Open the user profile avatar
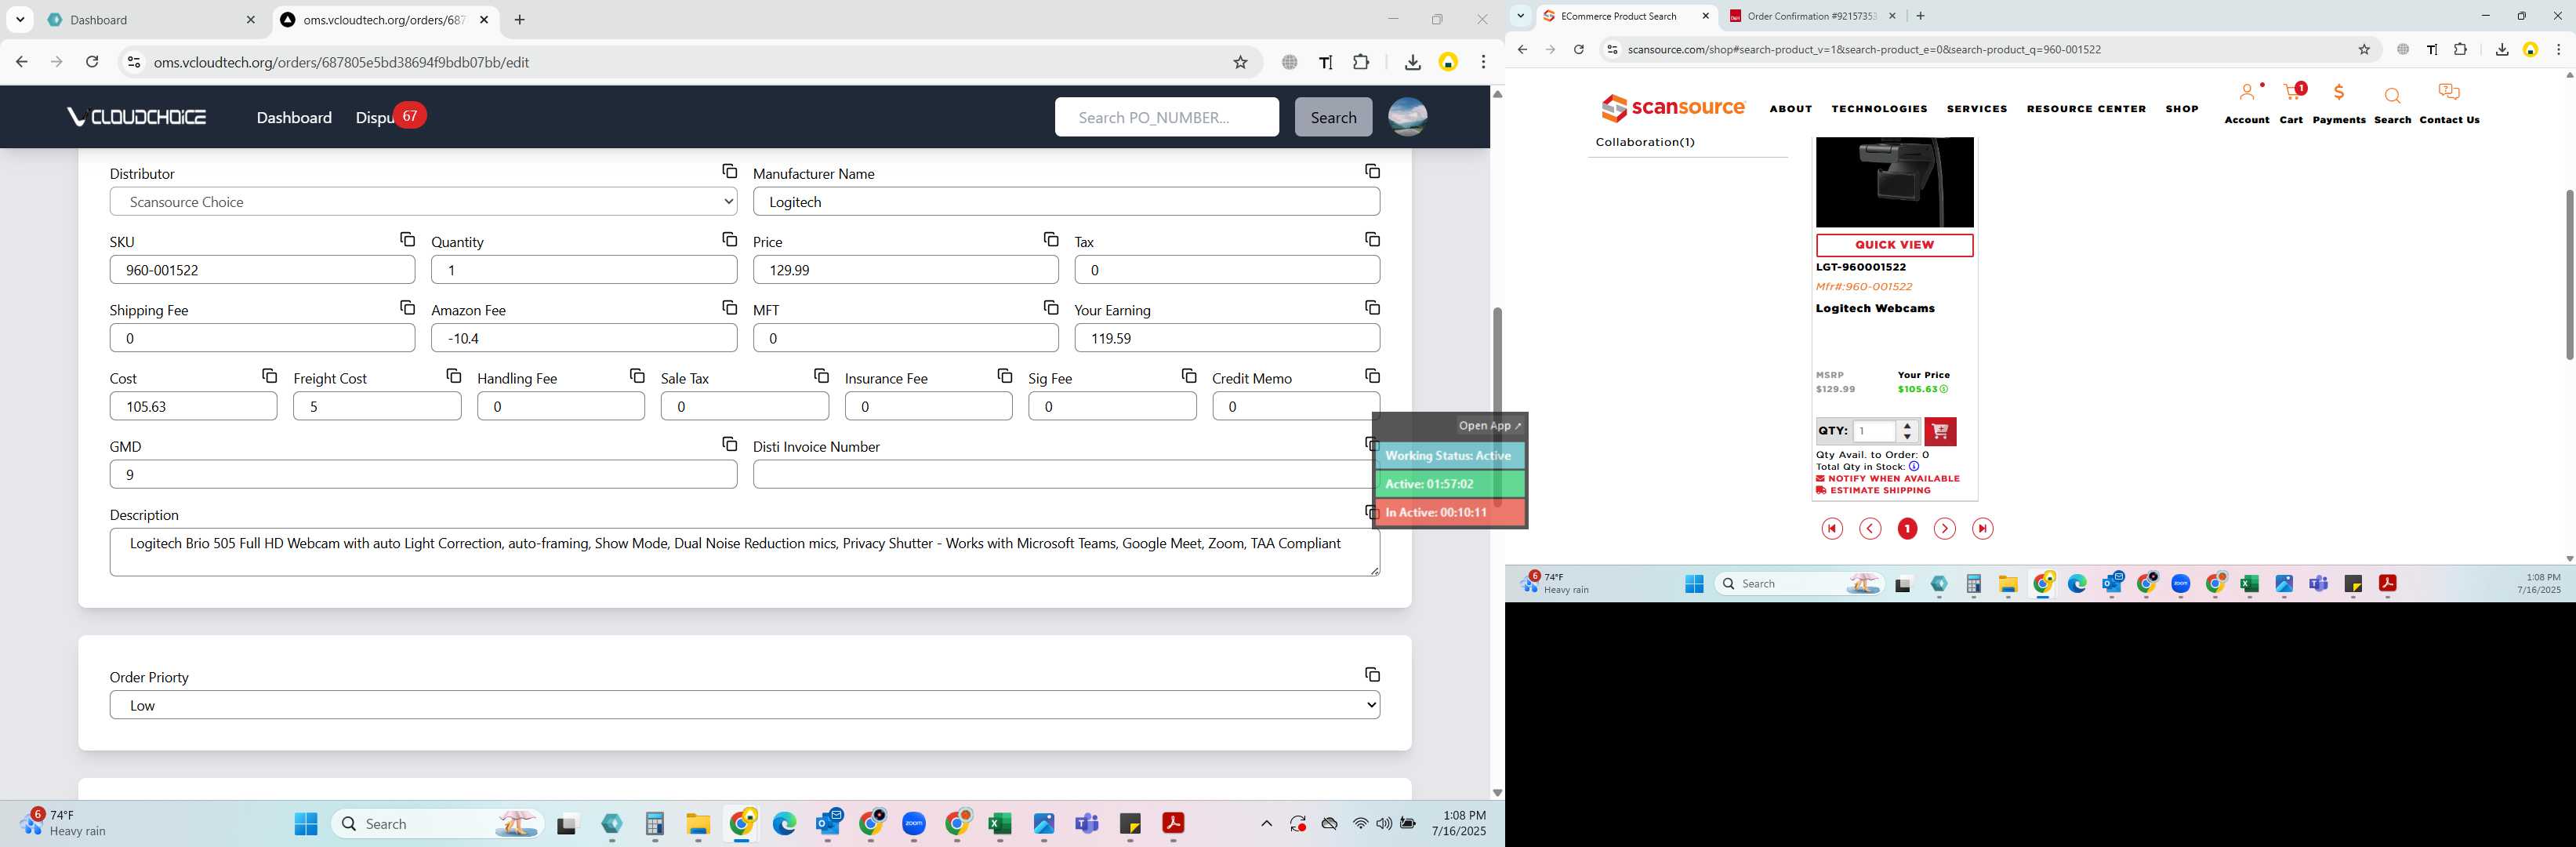Viewport: 2576px width, 847px height. coord(1407,117)
